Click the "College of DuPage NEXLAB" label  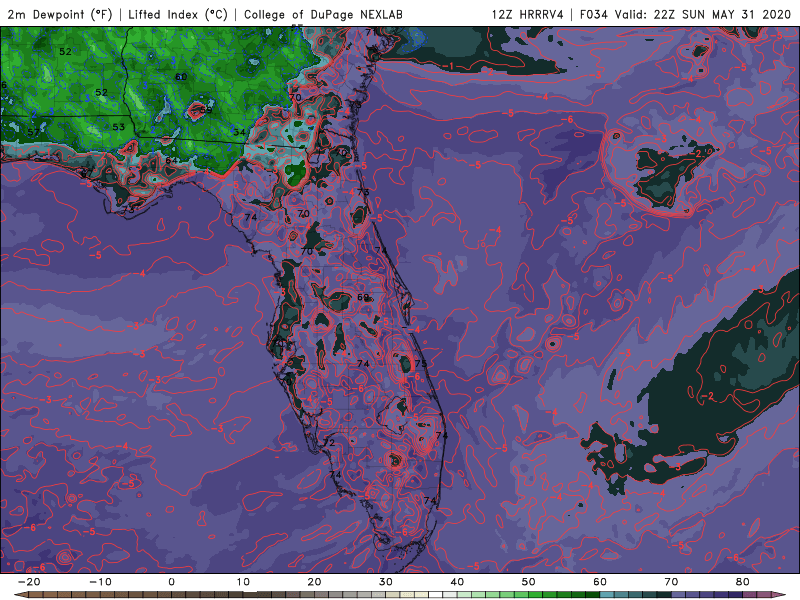click(x=323, y=14)
